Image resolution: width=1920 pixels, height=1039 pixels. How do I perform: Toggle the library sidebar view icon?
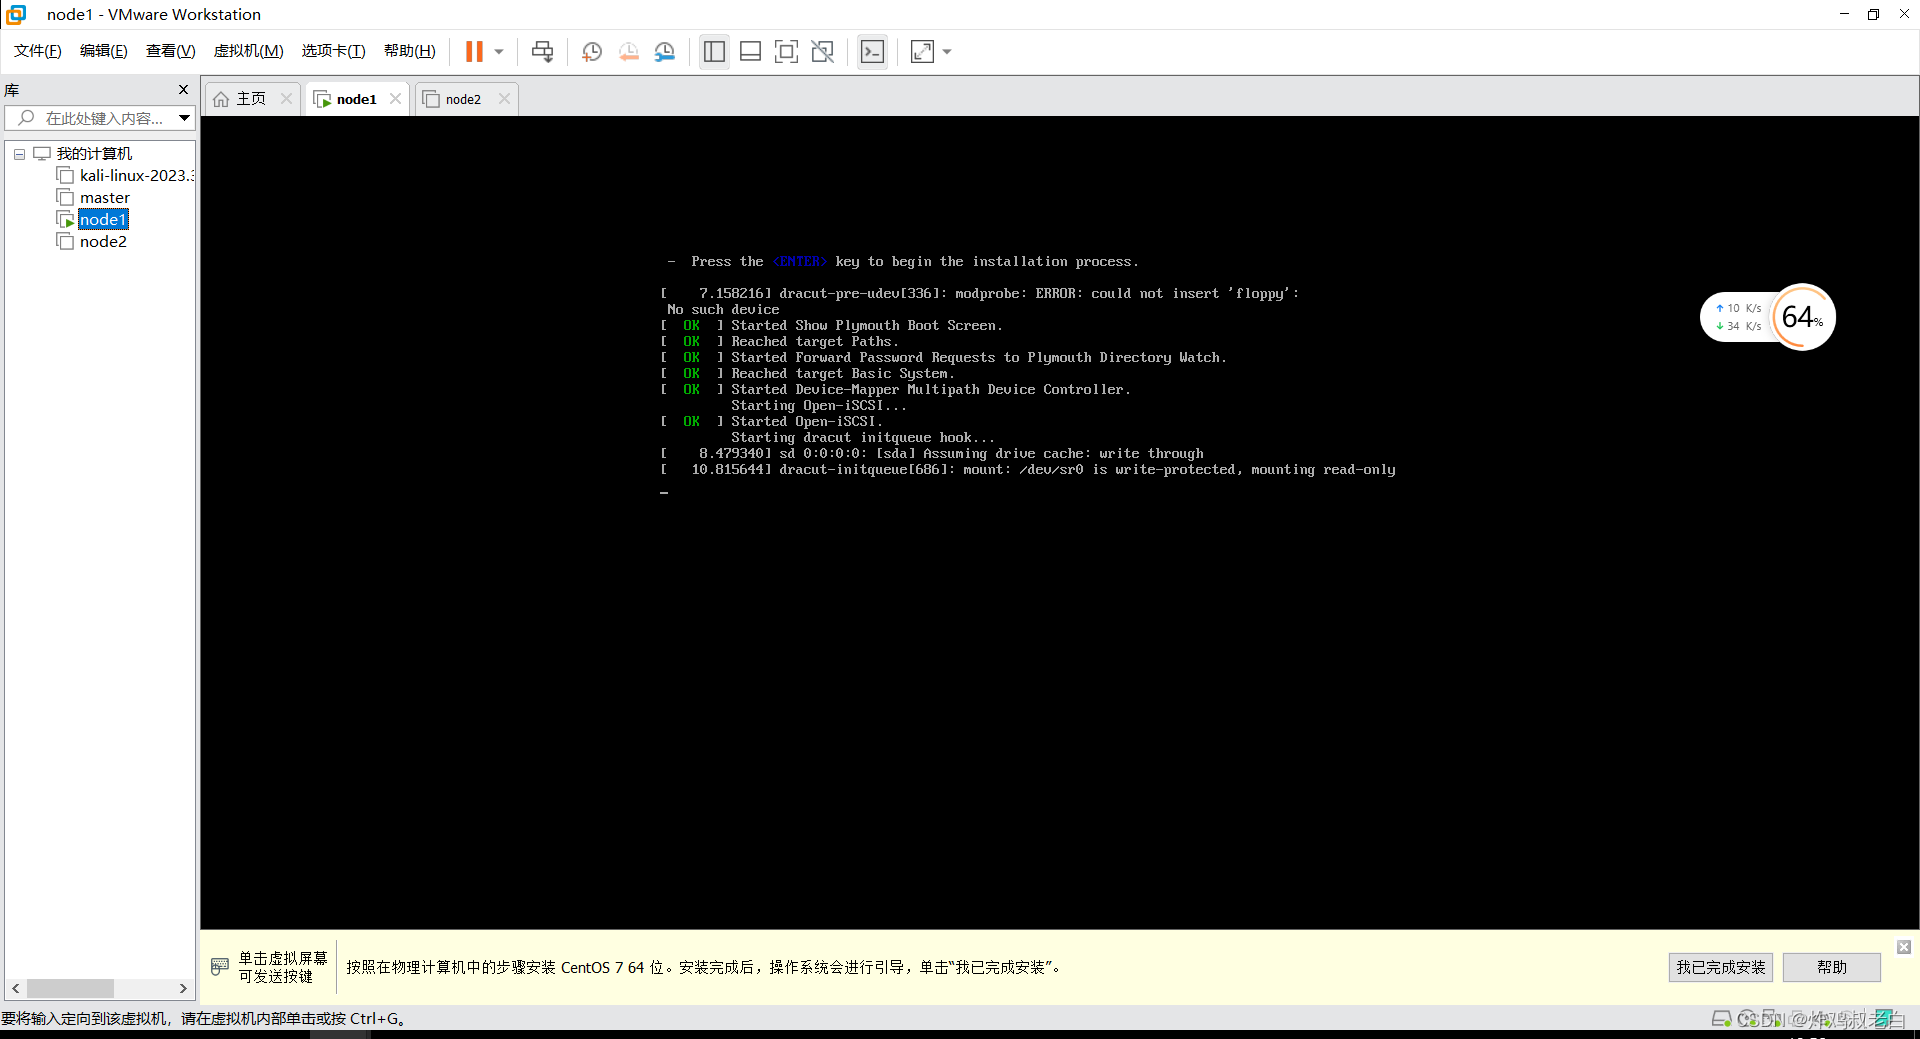tap(714, 51)
